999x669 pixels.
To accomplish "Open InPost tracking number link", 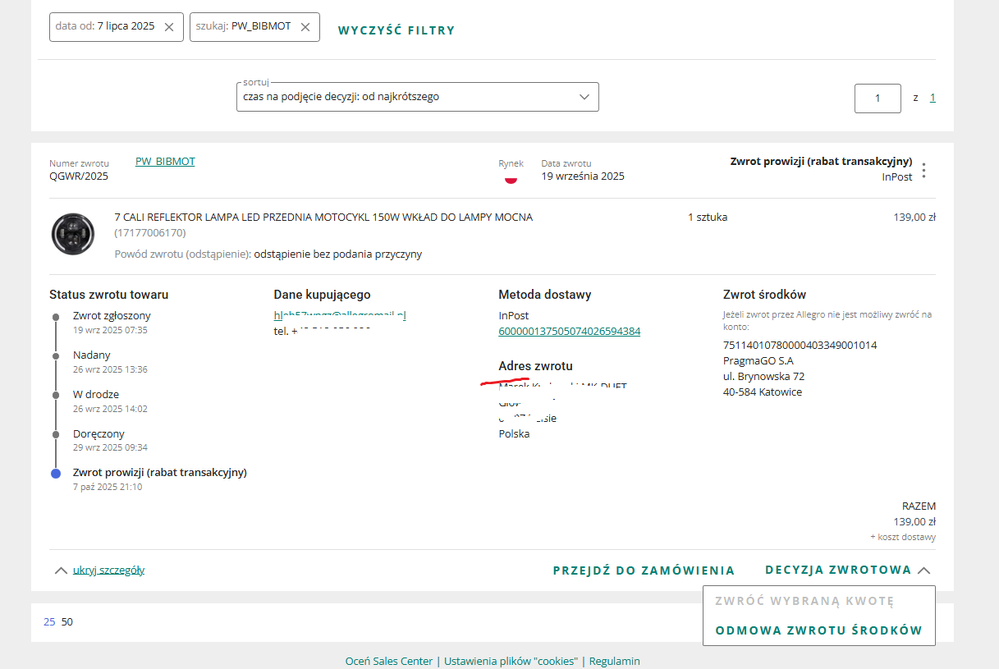I will [569, 331].
